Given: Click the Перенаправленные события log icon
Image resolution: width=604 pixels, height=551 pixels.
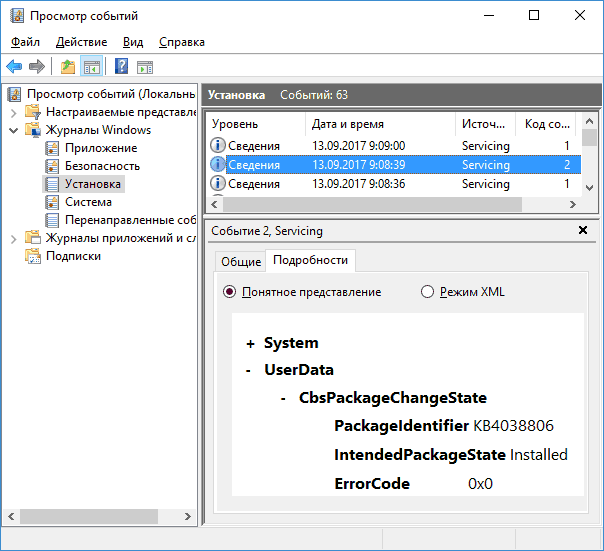Looking at the screenshot, I should click(x=52, y=220).
